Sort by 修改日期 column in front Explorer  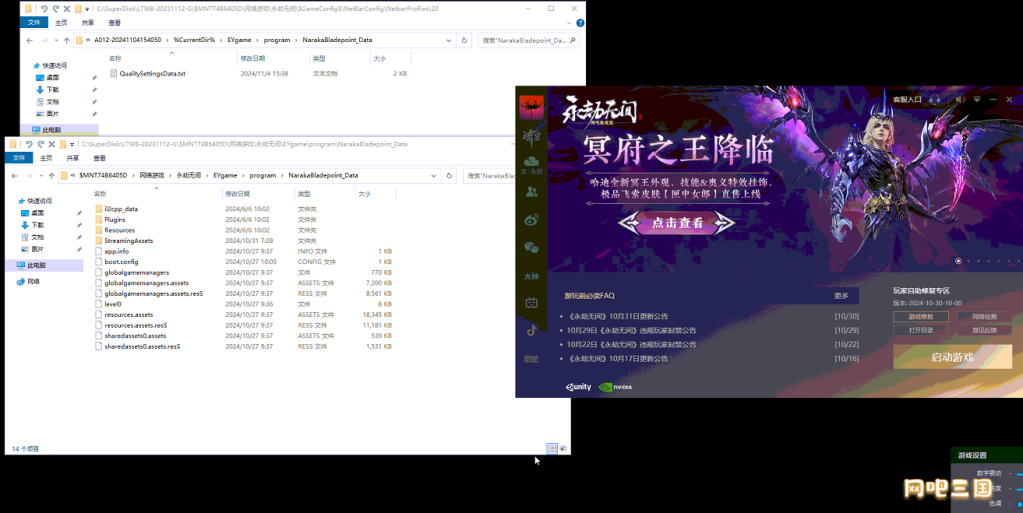[x=237, y=194]
